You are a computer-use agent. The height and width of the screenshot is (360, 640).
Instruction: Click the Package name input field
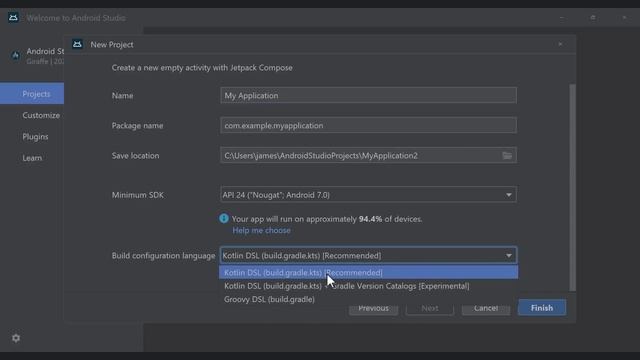point(368,125)
